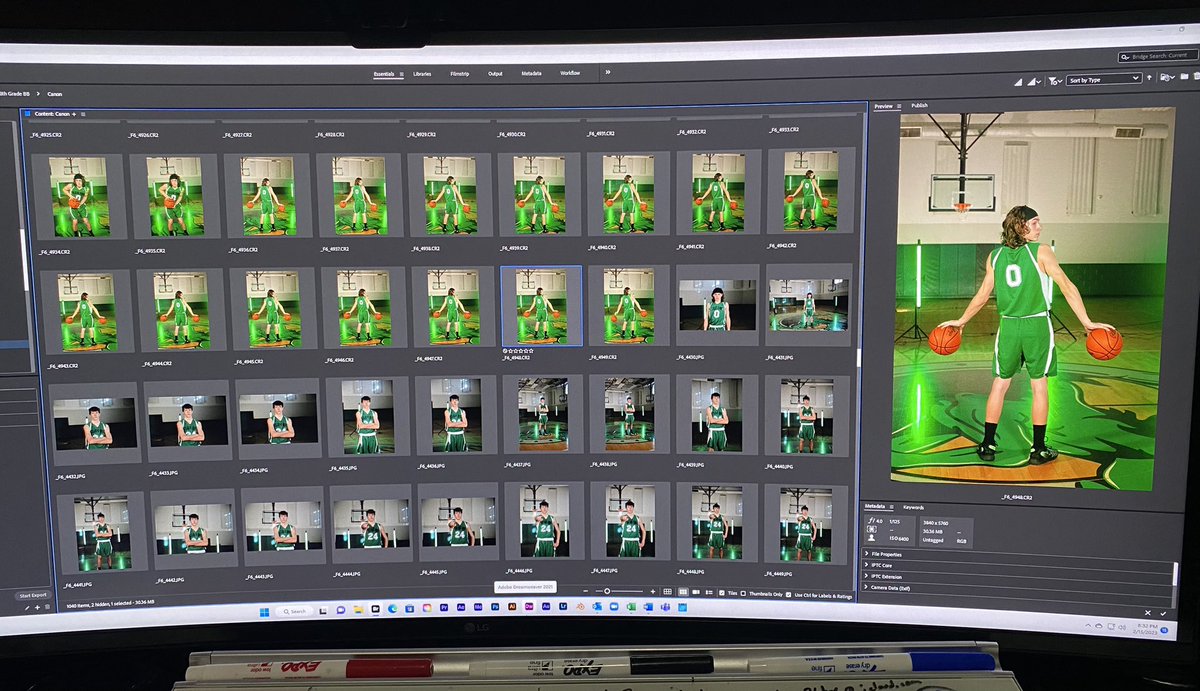Switch to thumbnails view icon
The height and width of the screenshot is (691, 1200).
click(684, 591)
